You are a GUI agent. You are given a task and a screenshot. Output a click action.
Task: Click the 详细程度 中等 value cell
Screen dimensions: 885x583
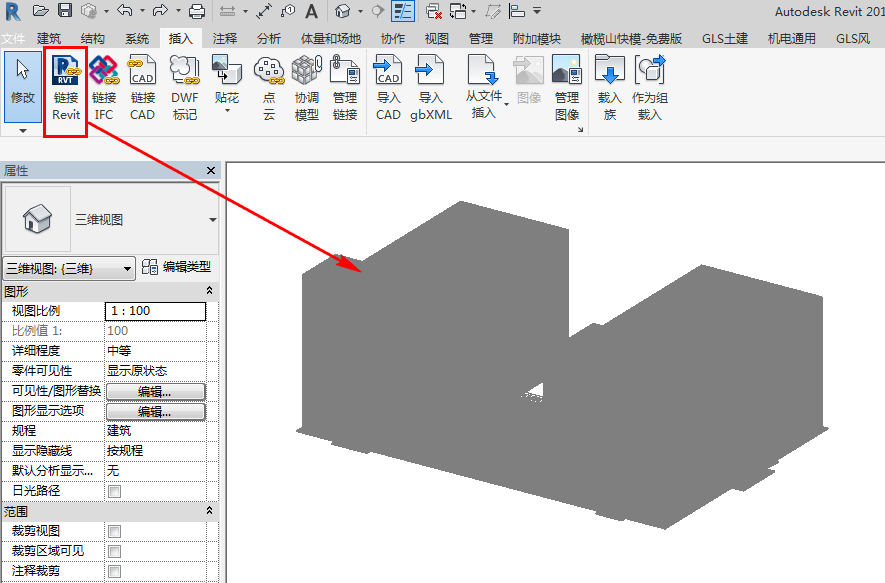[x=155, y=350]
